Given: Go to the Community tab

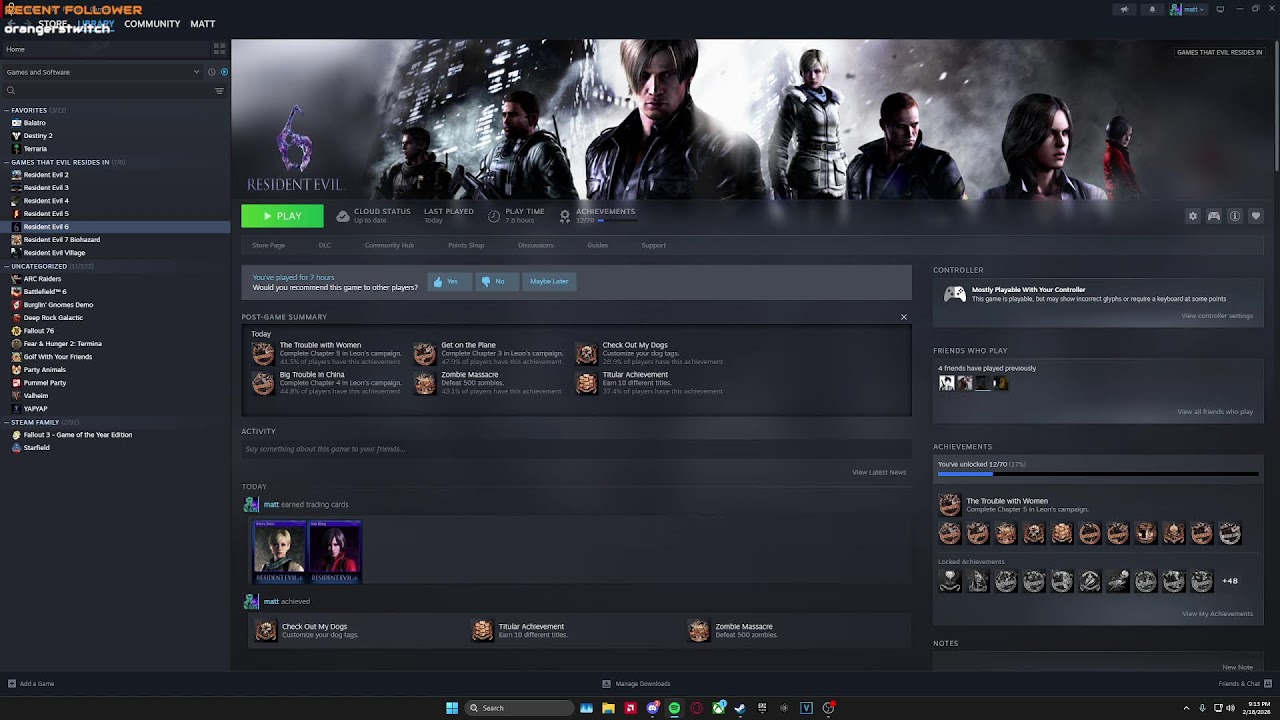Looking at the screenshot, I should (152, 24).
